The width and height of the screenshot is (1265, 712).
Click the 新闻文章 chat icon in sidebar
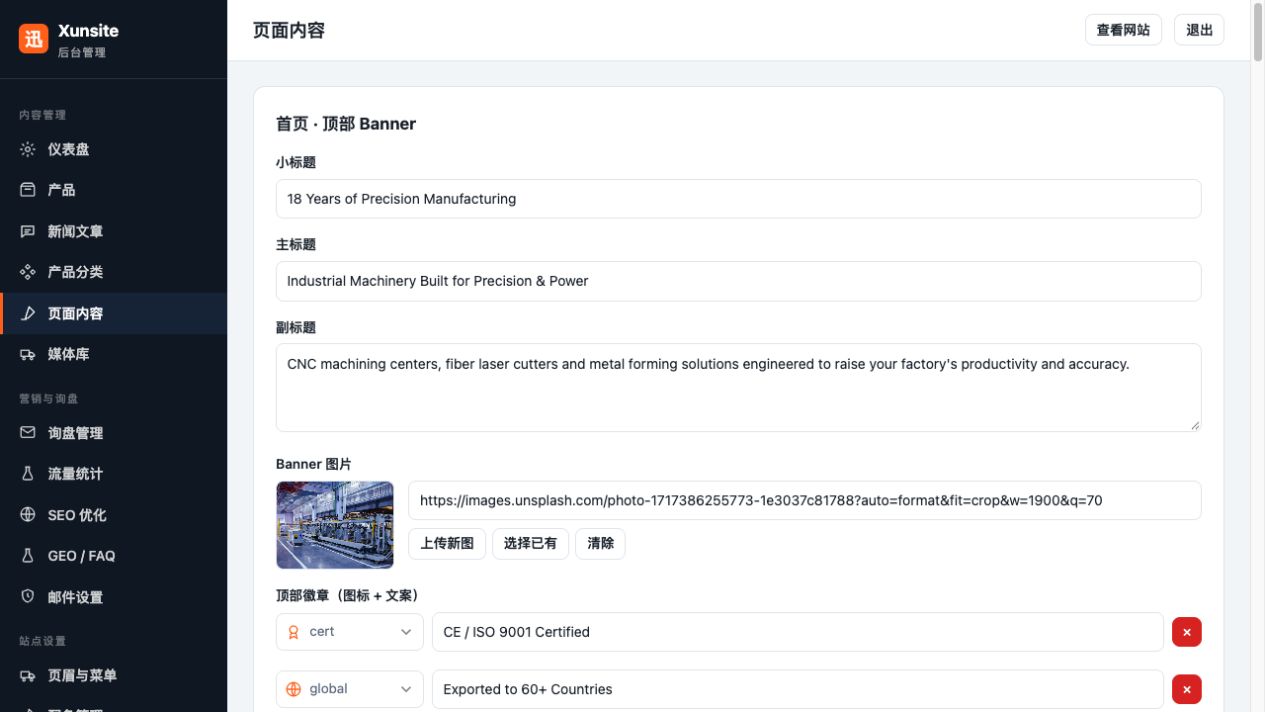pos(28,231)
